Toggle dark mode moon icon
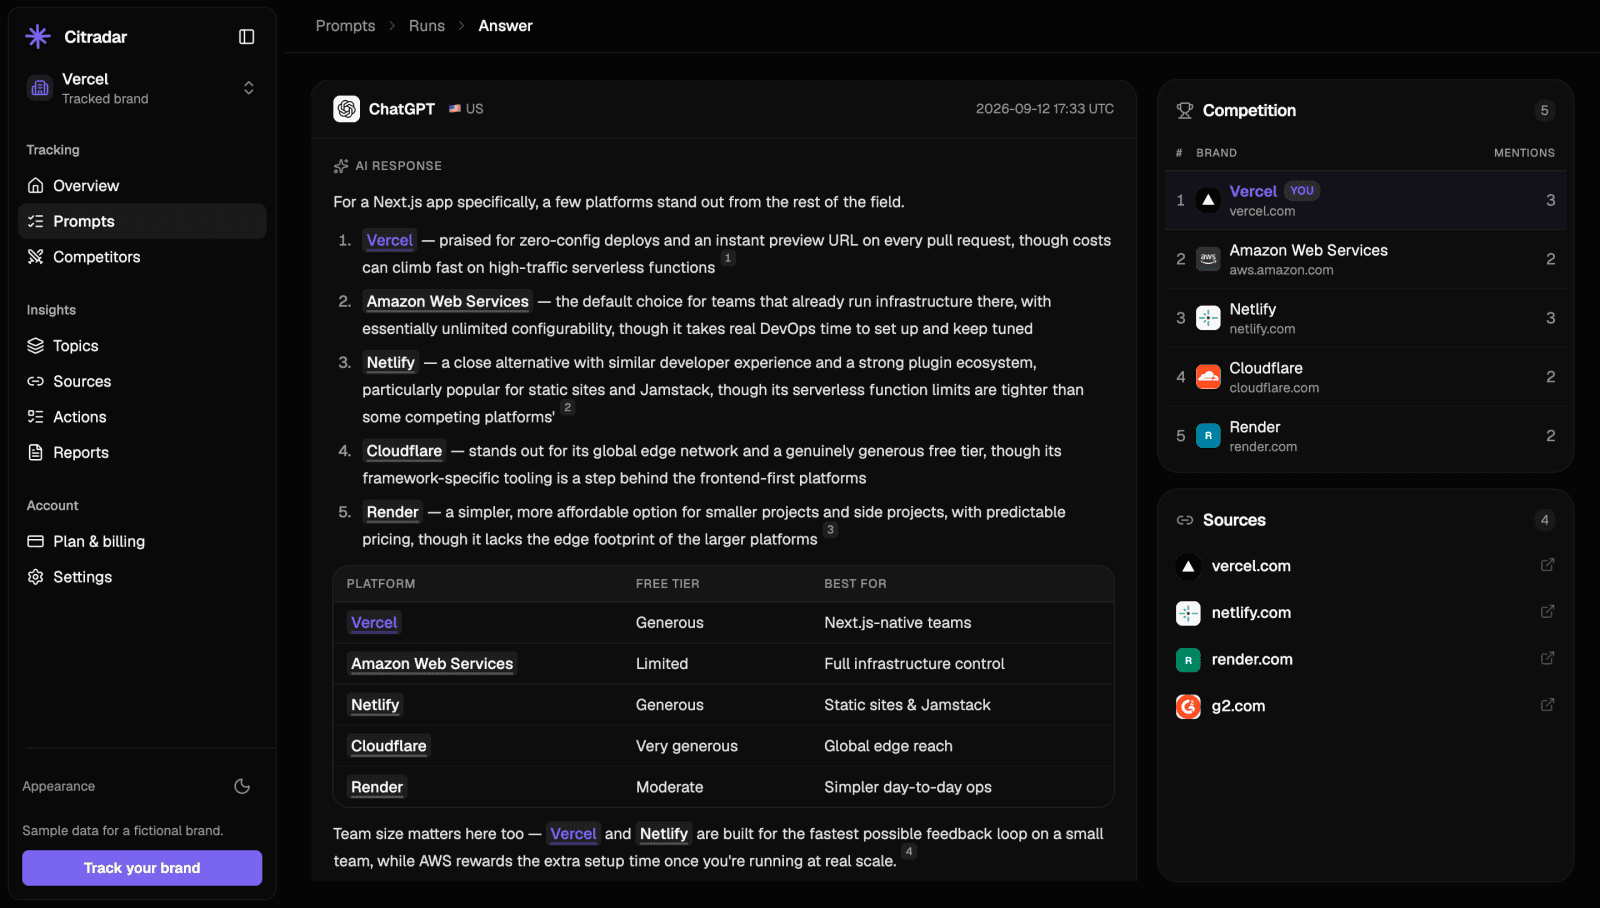 click(242, 786)
